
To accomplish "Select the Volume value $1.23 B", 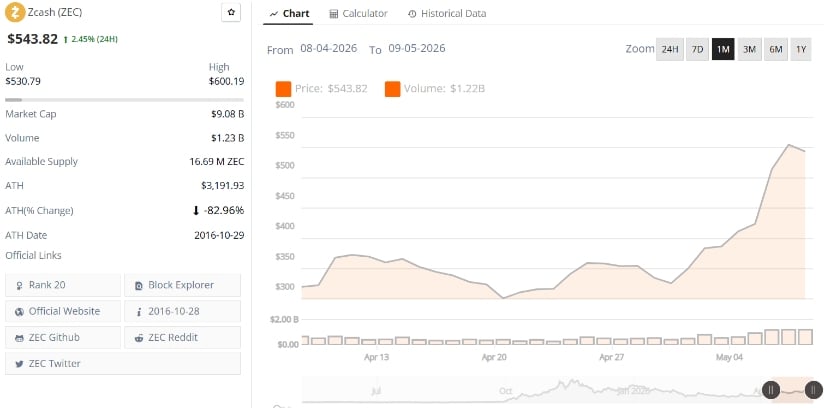I will point(227,138).
